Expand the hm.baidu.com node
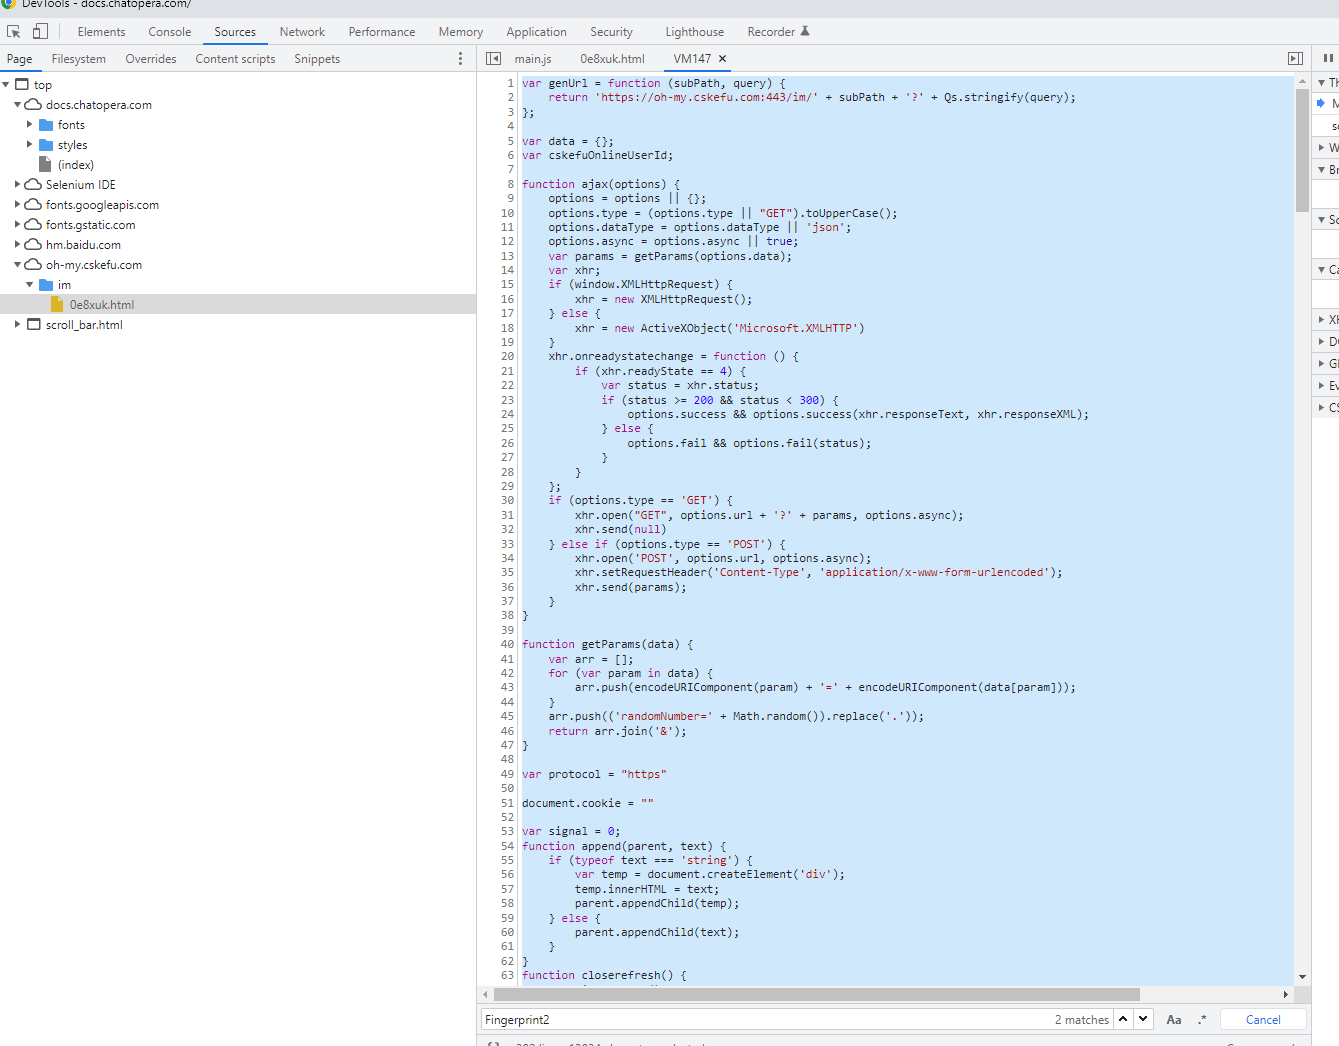 18,245
